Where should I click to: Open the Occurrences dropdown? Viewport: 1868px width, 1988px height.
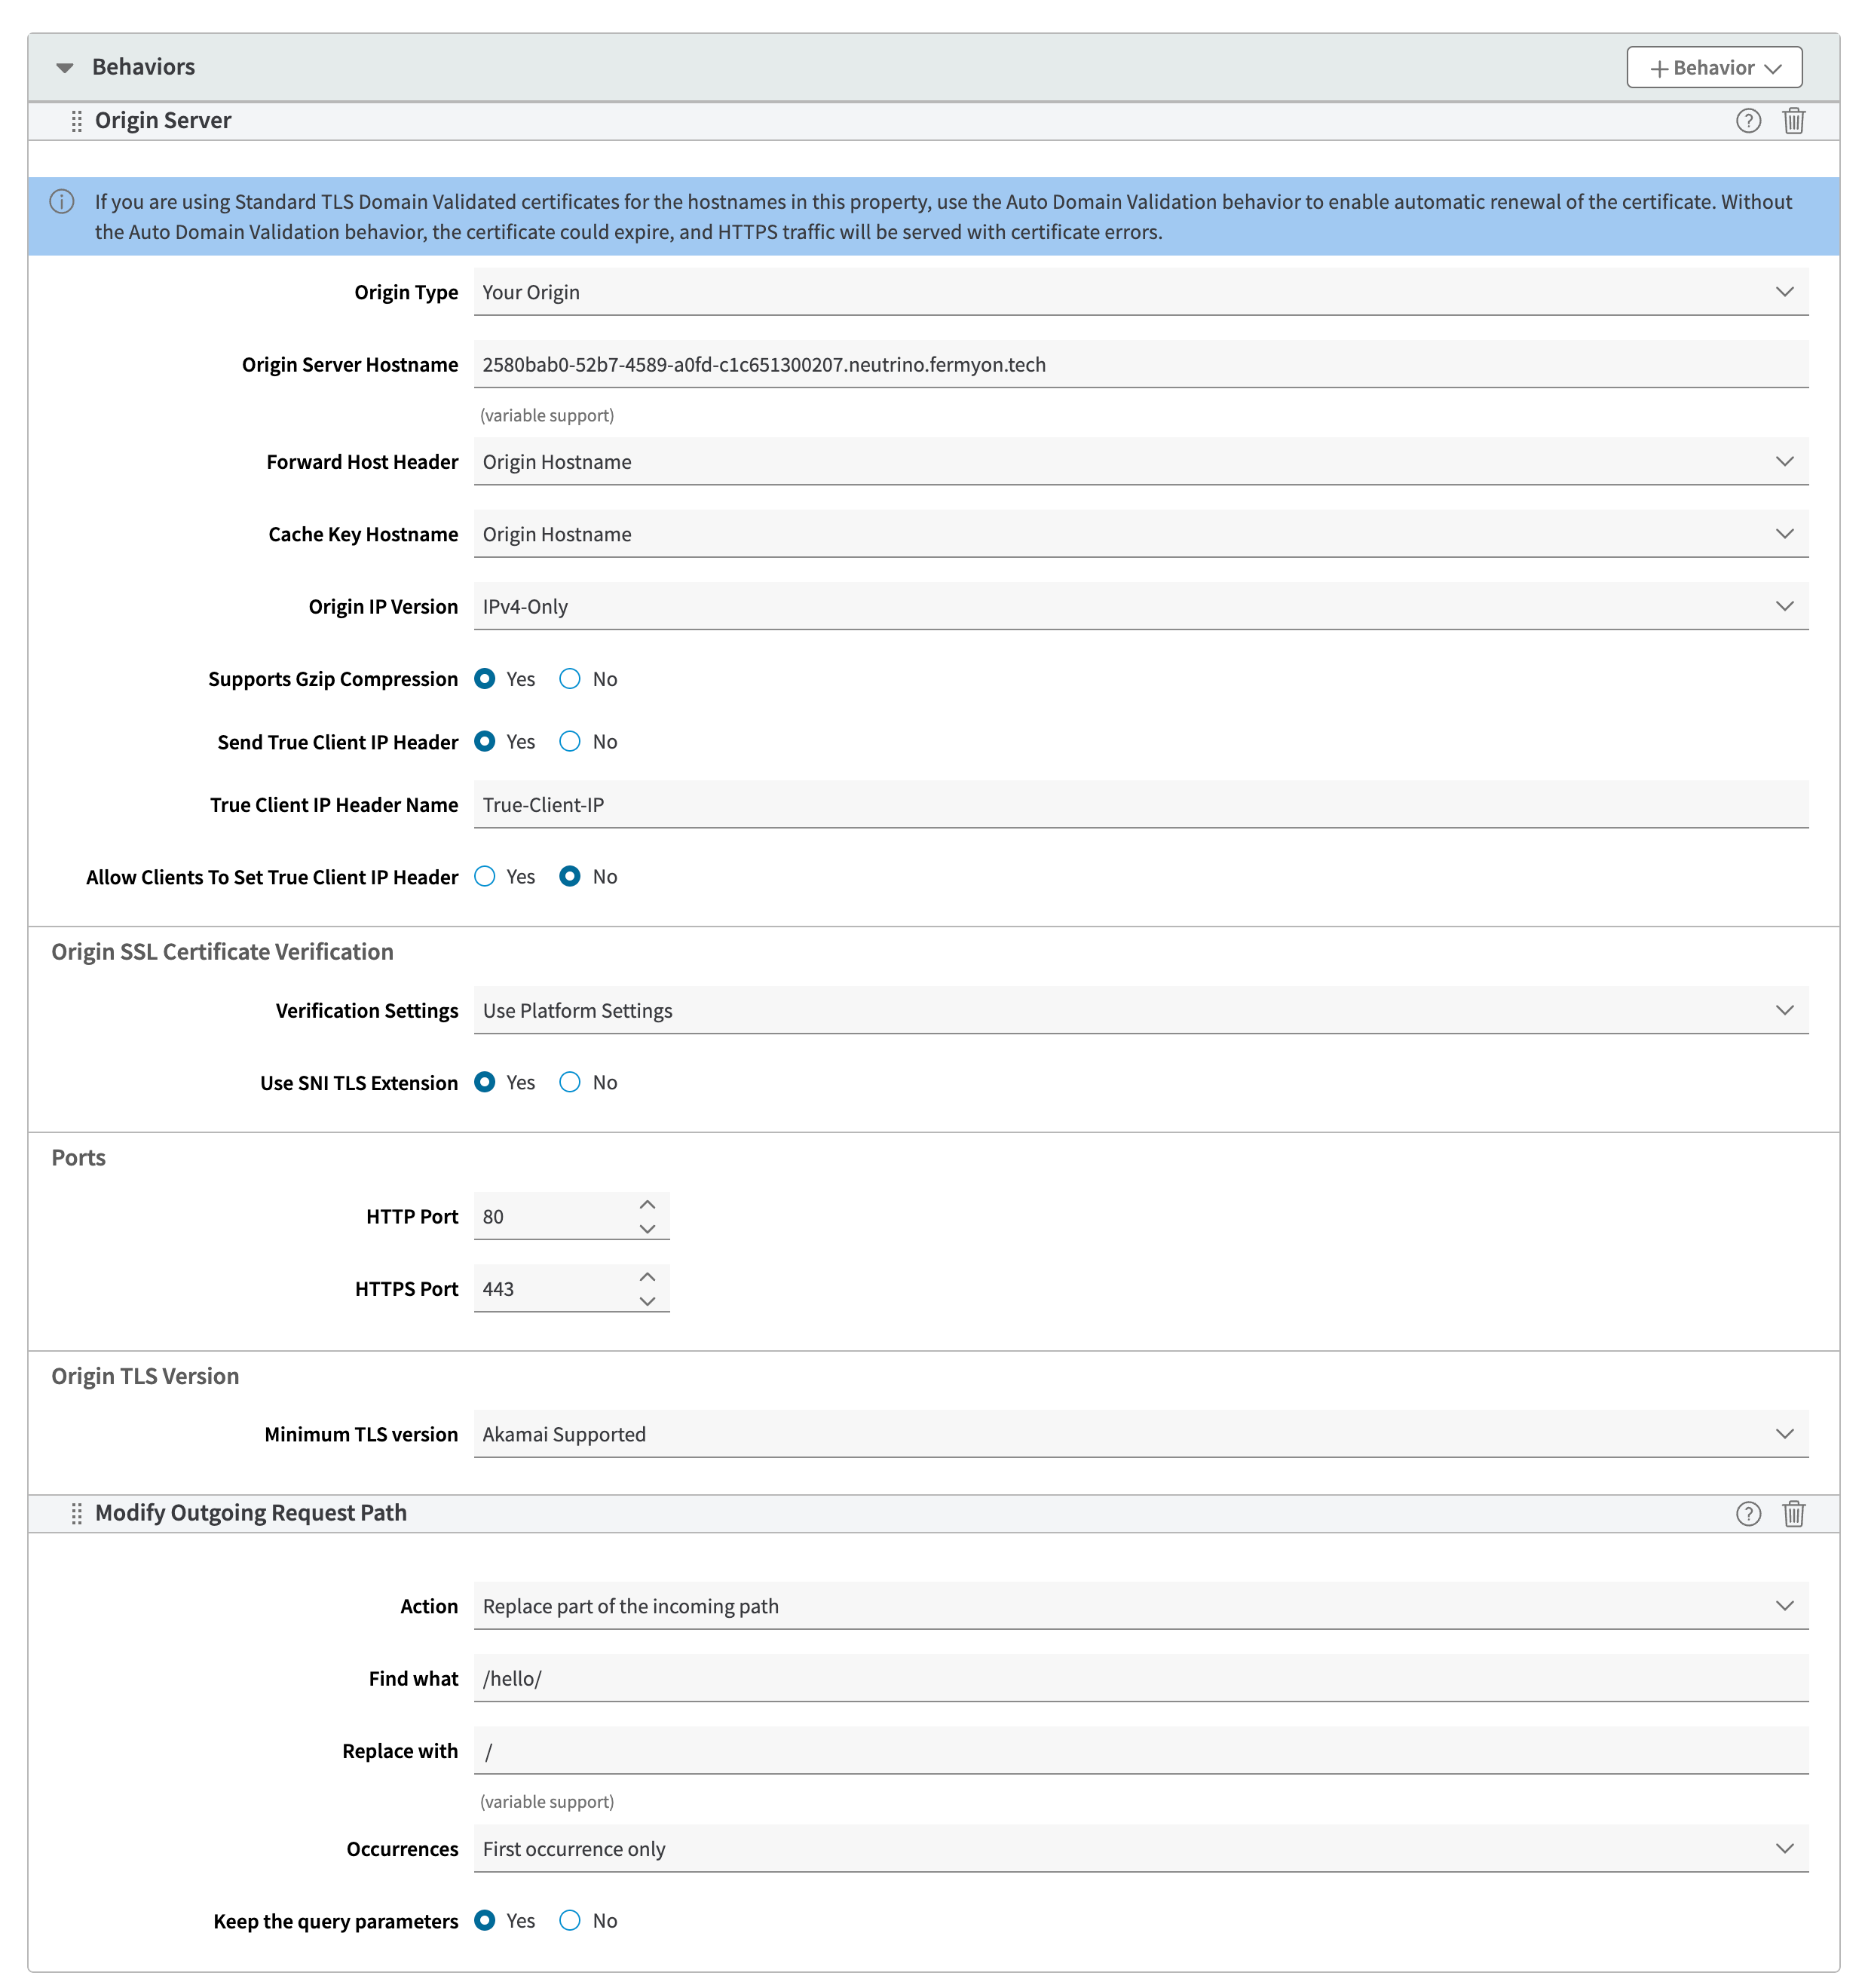[1140, 1849]
